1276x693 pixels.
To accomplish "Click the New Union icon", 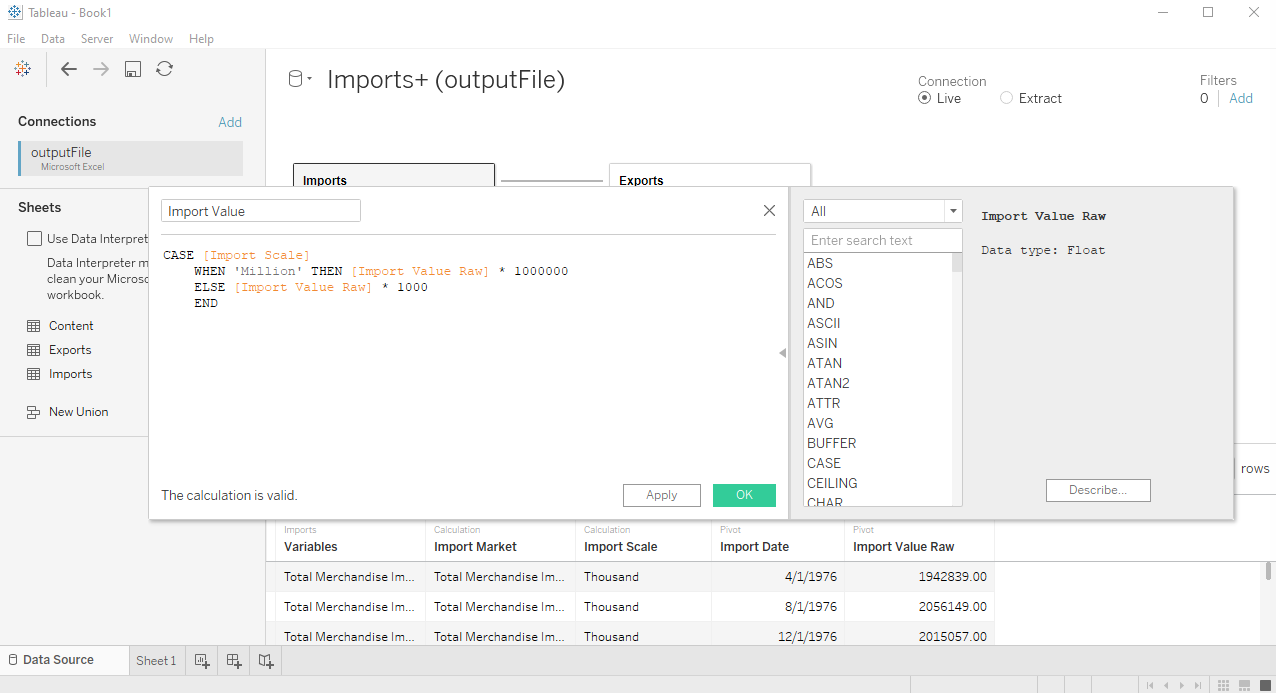I will tap(34, 412).
